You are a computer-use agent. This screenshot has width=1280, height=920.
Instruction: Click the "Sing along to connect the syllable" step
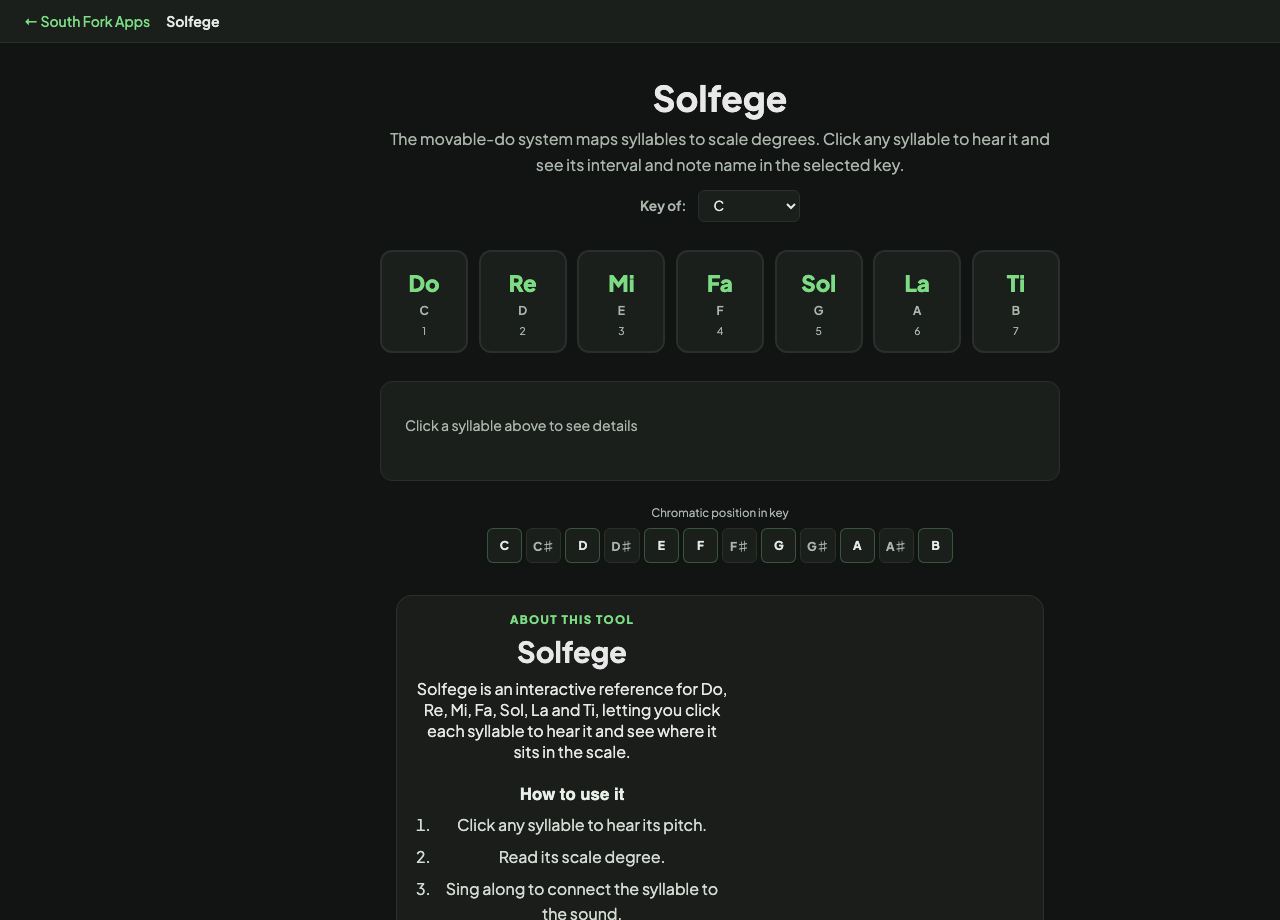tap(582, 901)
